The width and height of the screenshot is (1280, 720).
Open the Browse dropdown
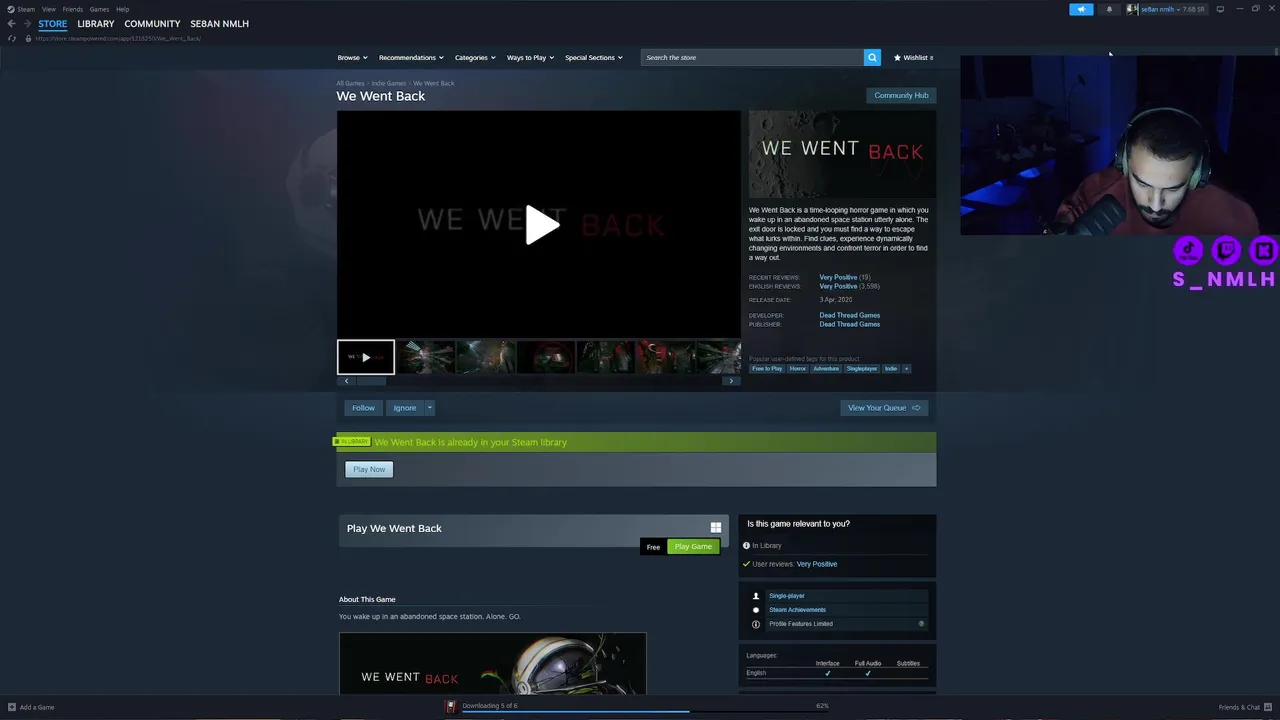tap(352, 58)
